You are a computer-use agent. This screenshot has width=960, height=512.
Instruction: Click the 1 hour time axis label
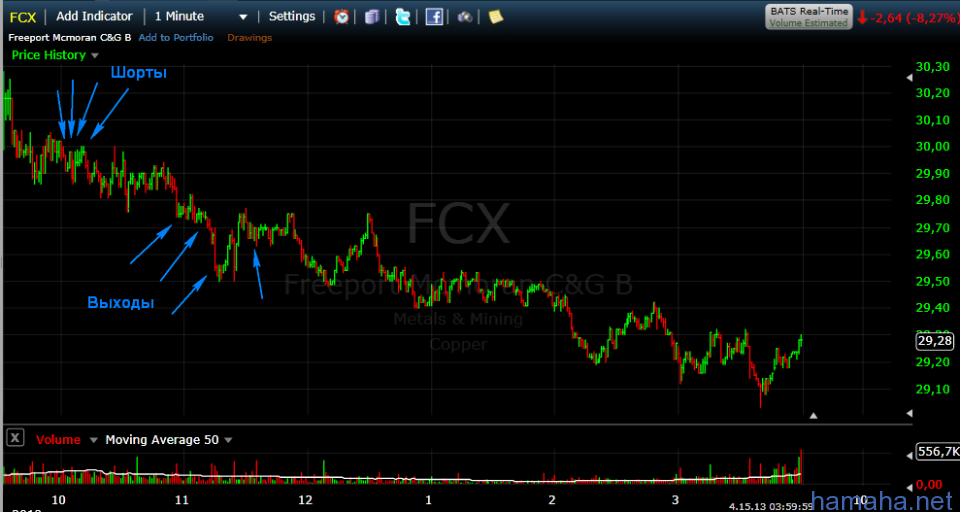pos(429,499)
